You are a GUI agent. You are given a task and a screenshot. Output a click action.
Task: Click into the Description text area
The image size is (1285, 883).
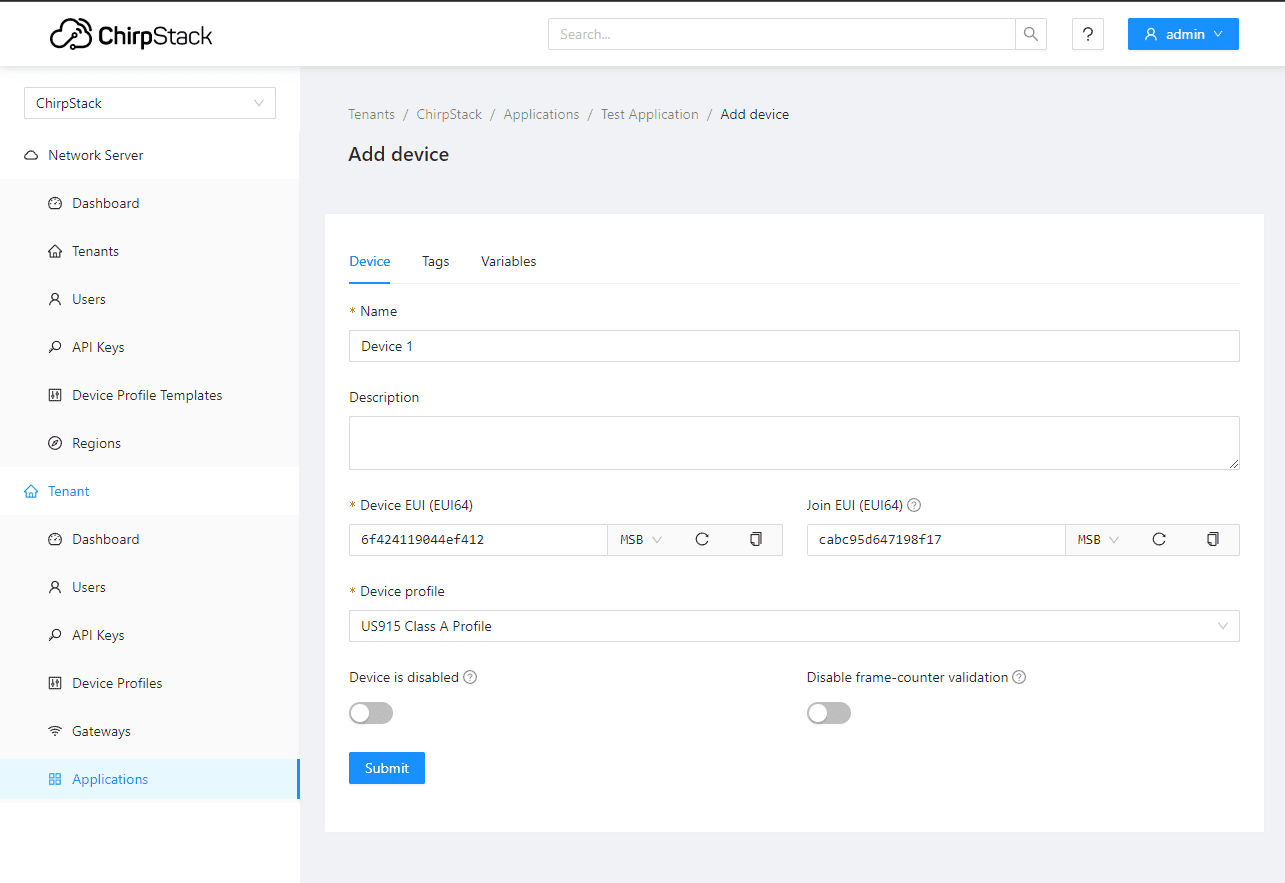794,443
